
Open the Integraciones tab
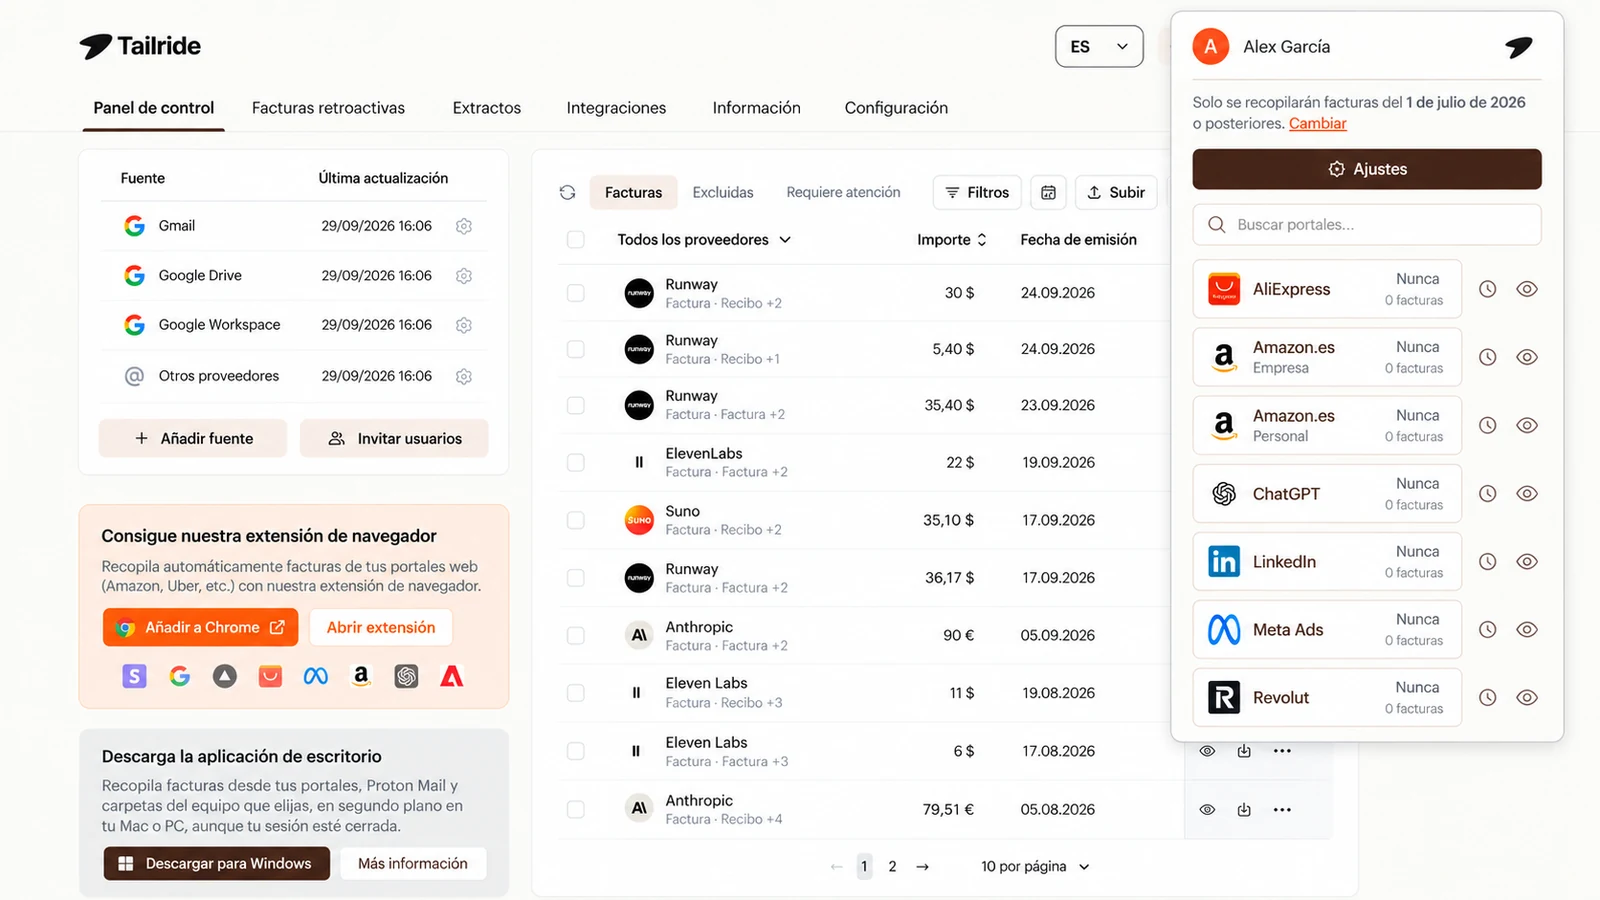616,108
